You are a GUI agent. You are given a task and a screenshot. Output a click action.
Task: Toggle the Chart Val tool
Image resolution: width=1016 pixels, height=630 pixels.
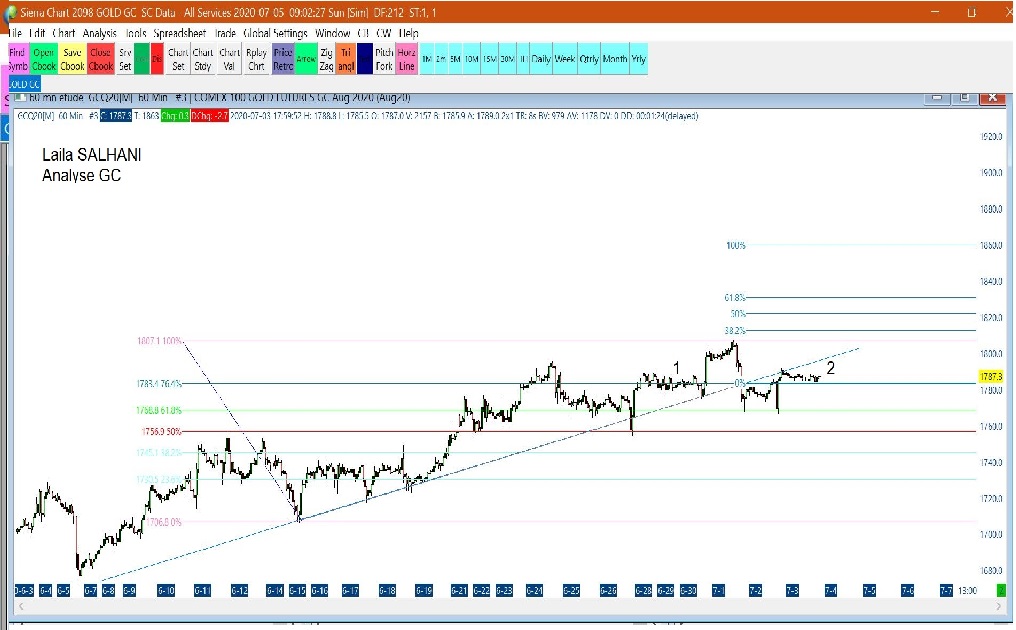[229, 59]
